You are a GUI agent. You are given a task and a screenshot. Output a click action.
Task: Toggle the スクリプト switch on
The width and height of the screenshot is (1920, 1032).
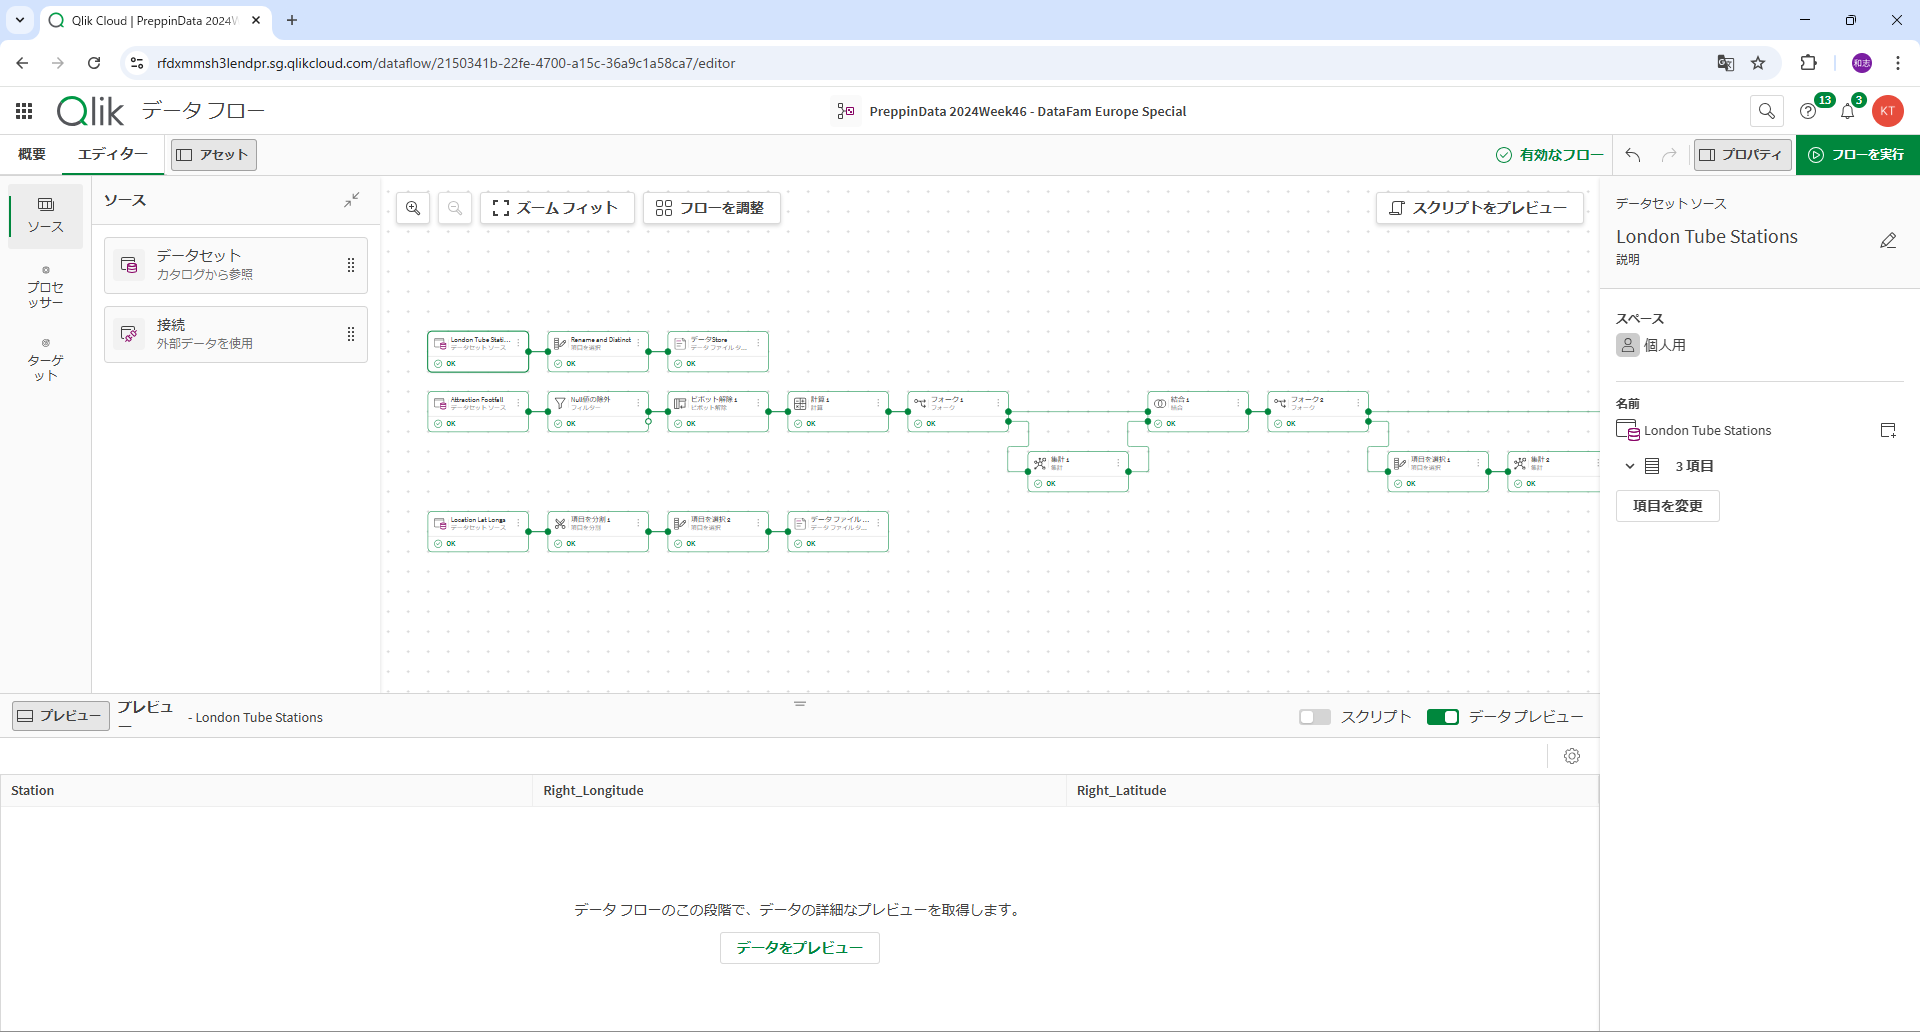tap(1314, 717)
